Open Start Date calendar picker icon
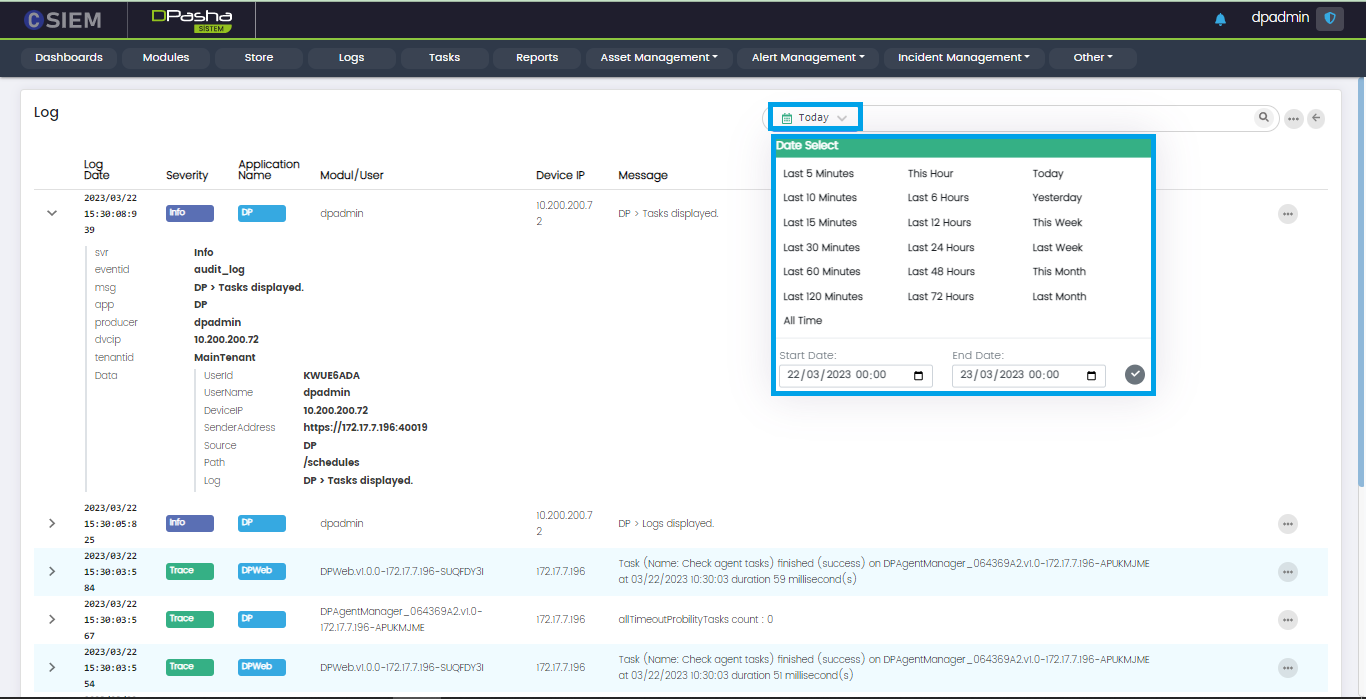 (918, 376)
